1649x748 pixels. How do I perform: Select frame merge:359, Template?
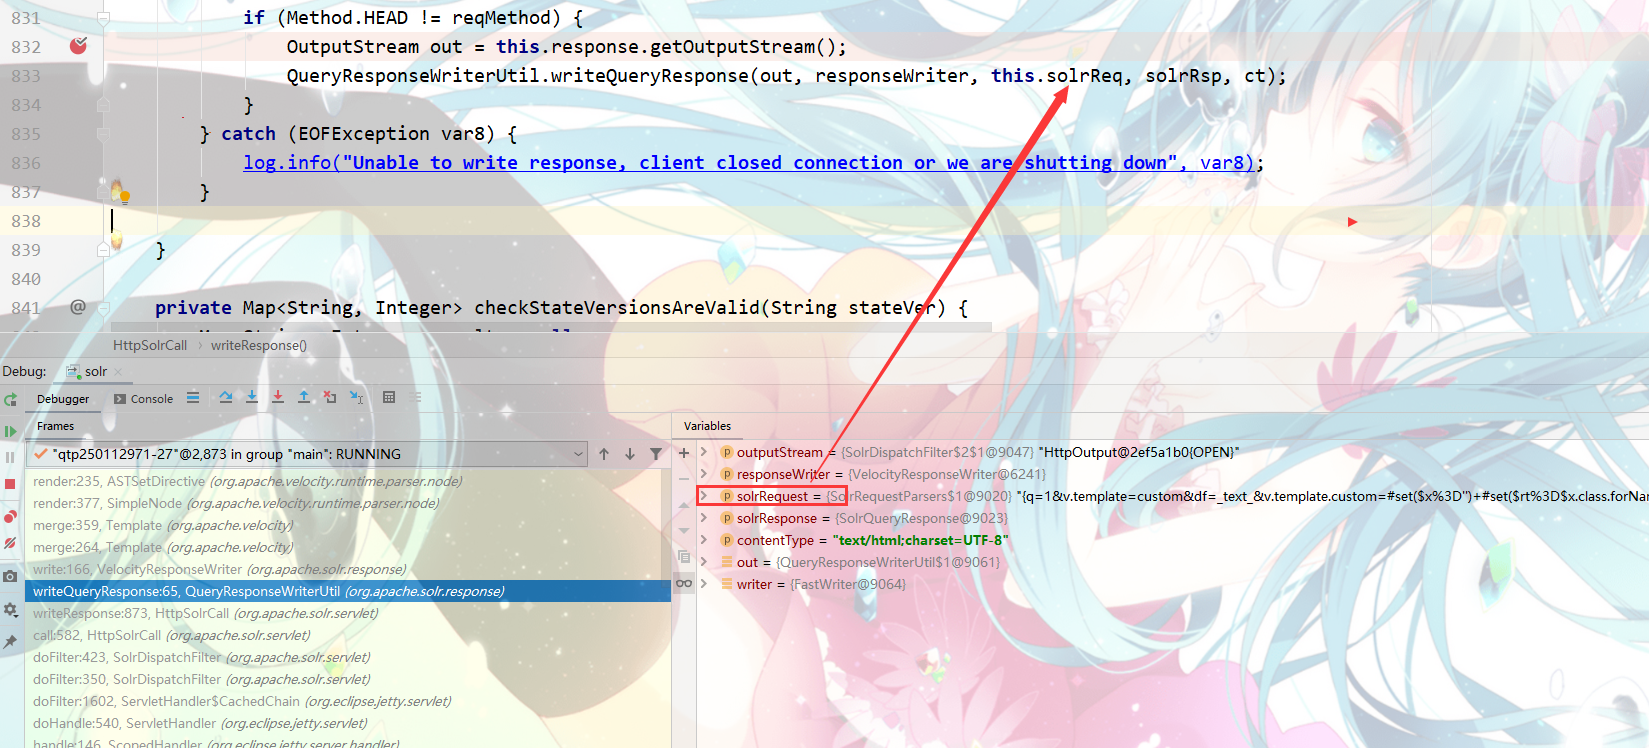click(348, 525)
